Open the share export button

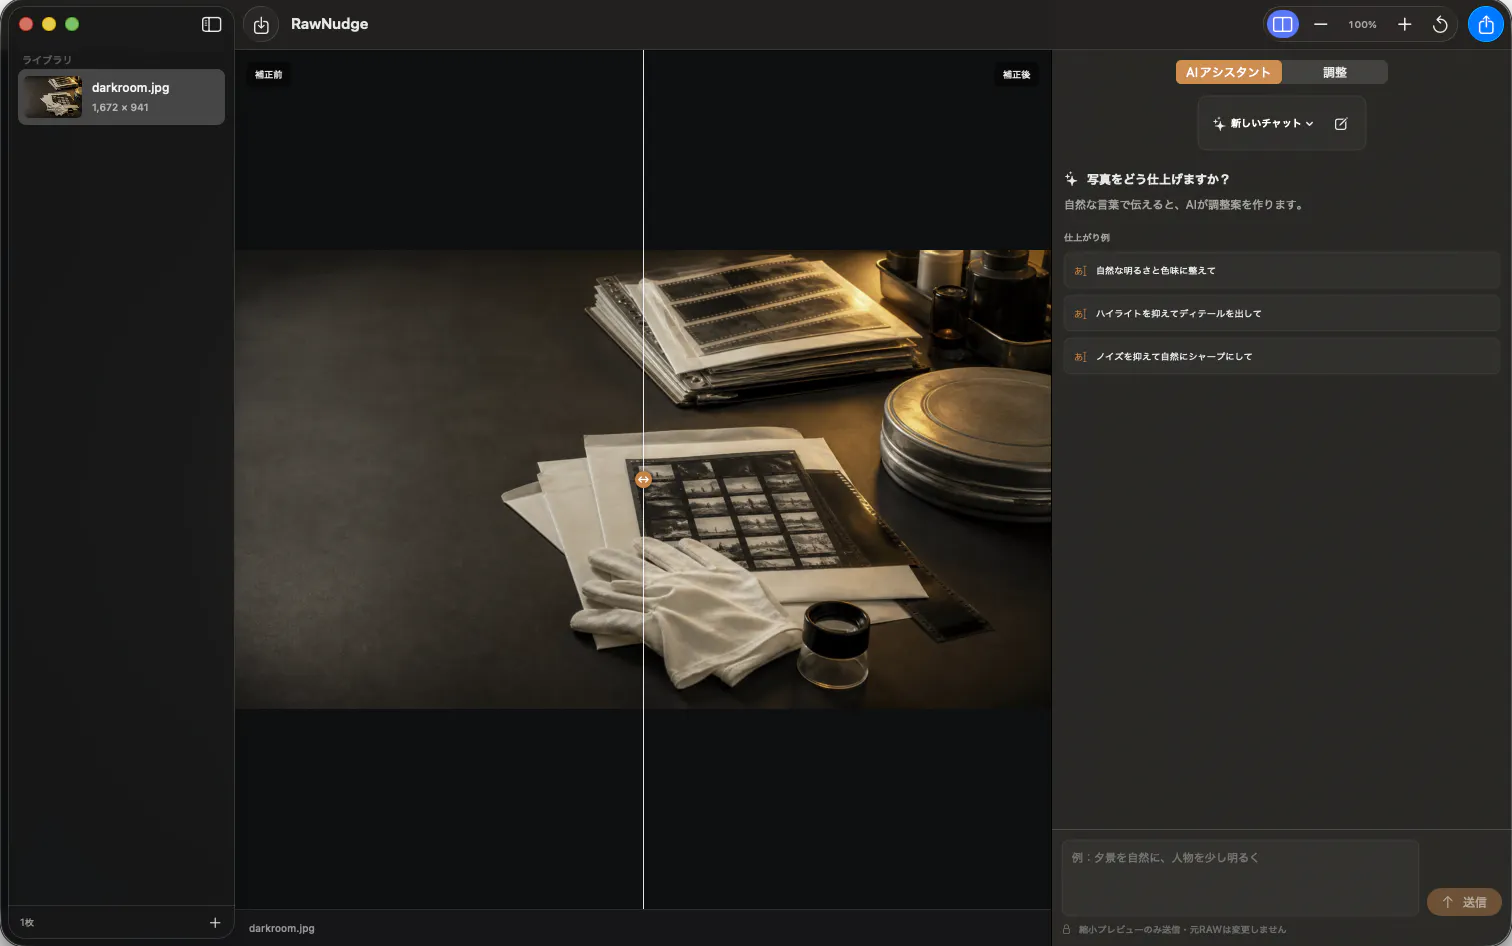pos(1486,24)
